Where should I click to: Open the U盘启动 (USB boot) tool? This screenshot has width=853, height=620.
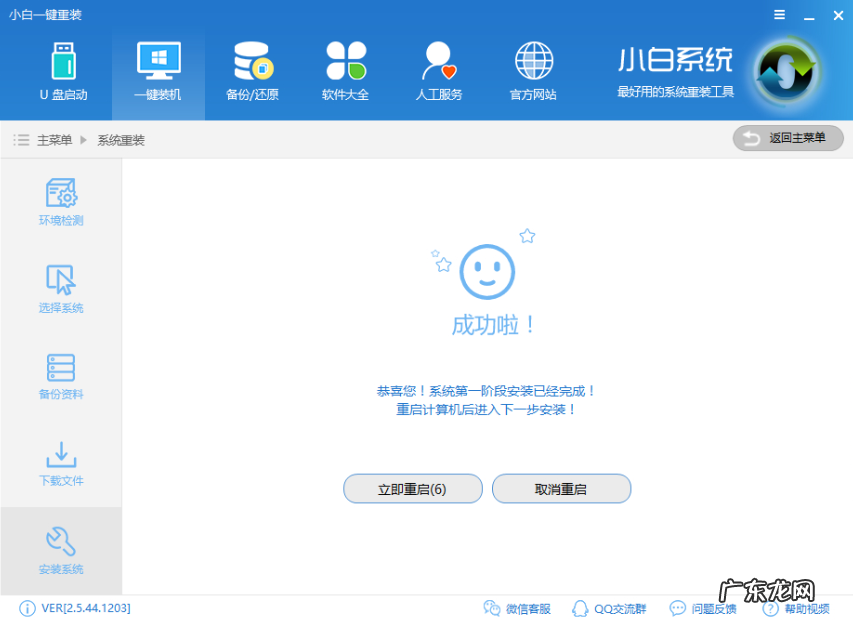[x=62, y=68]
